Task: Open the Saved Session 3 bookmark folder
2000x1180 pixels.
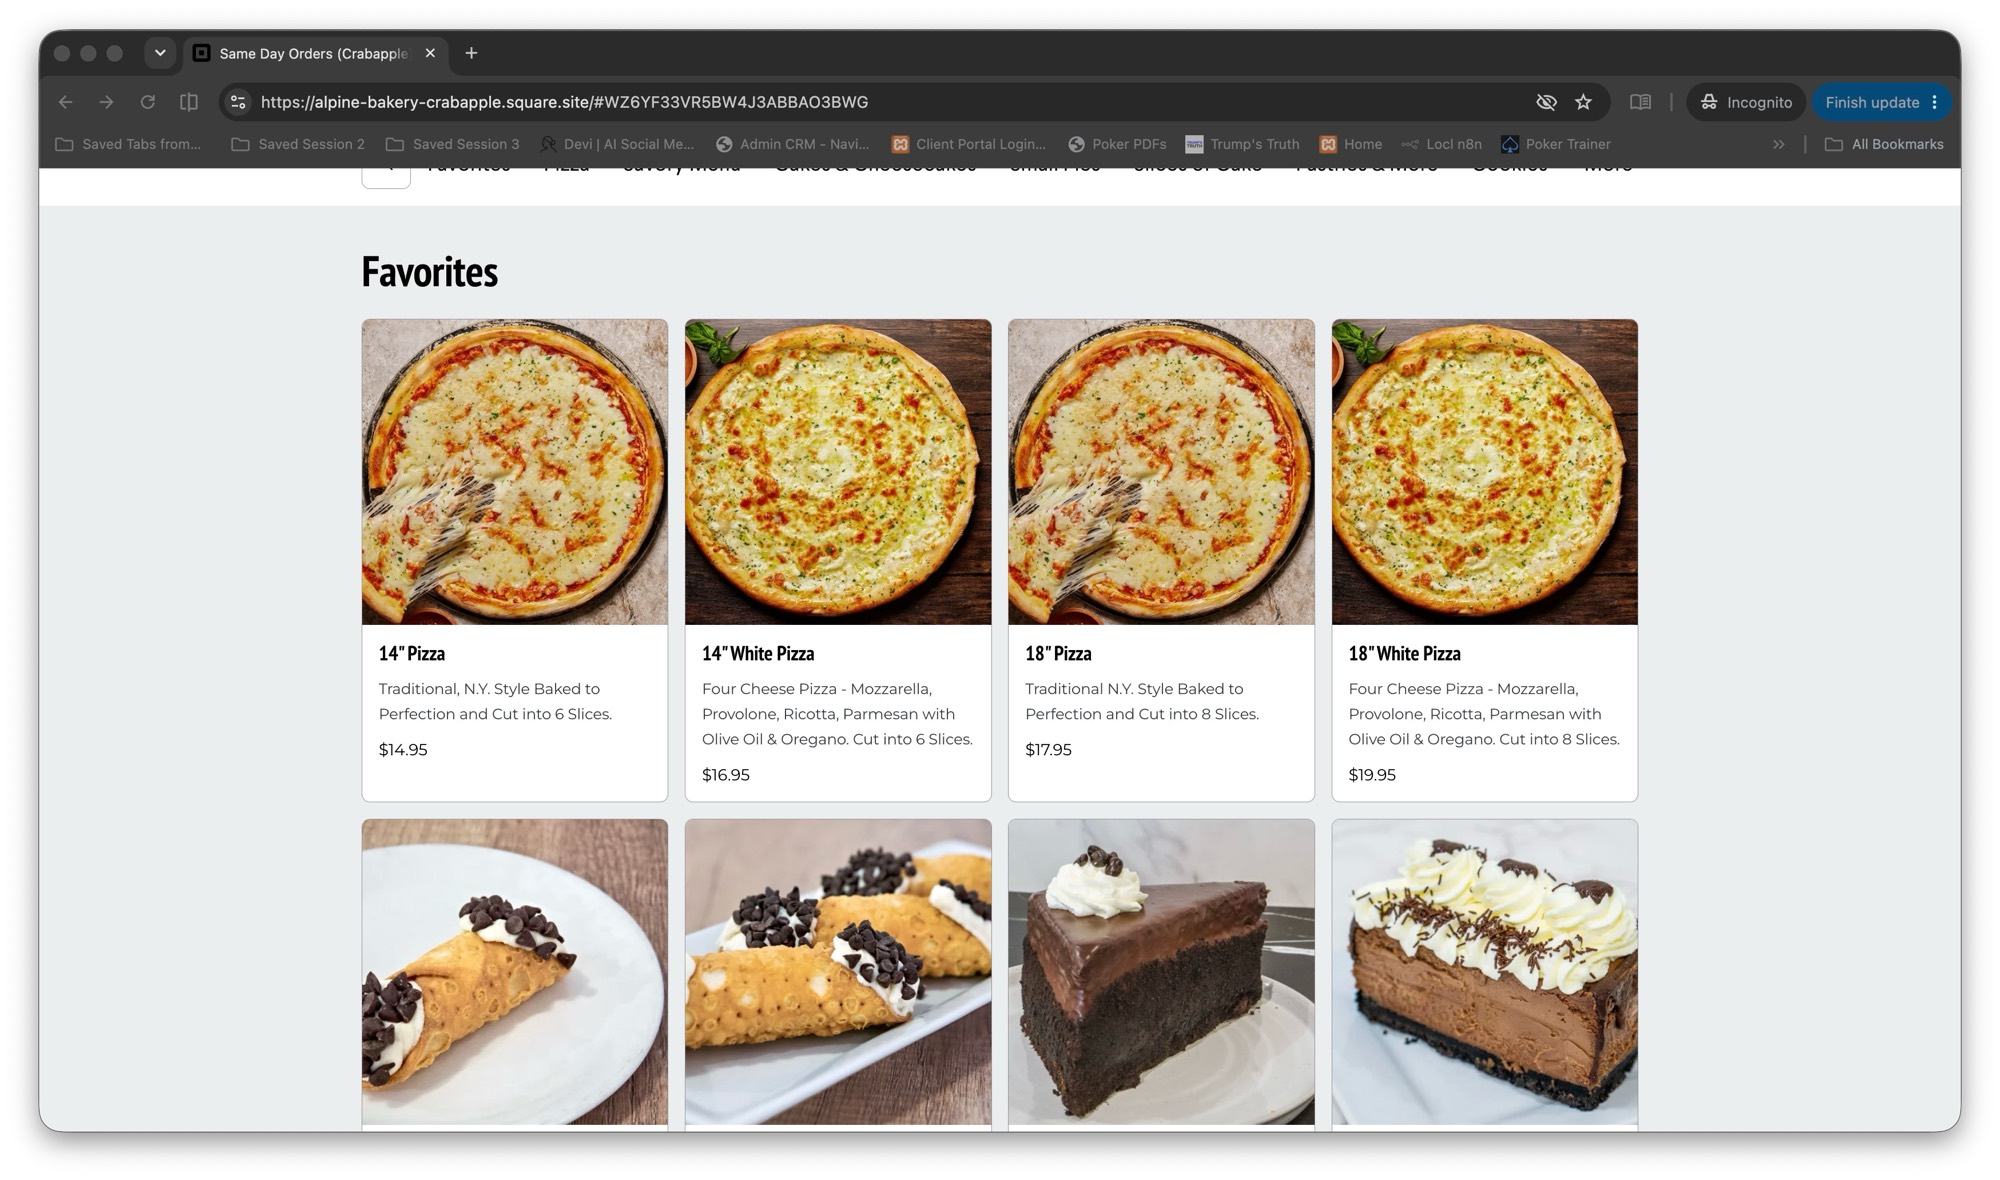Action: (x=453, y=144)
